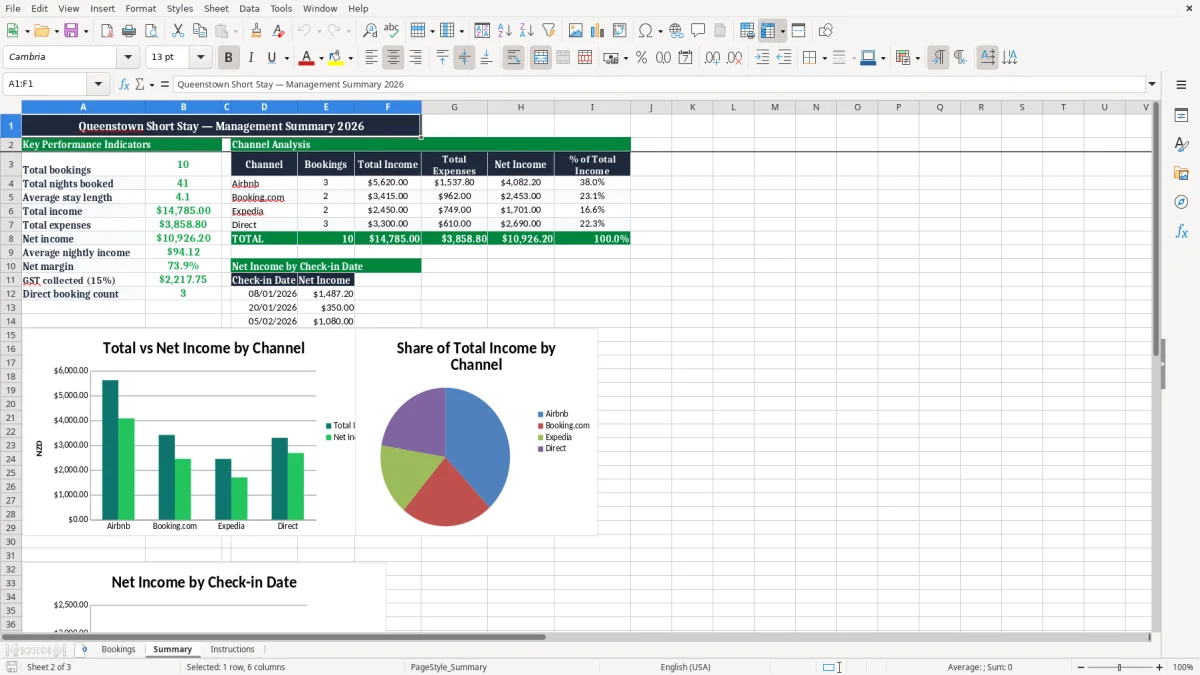
Task: Print the spreadsheet
Action: [127, 31]
